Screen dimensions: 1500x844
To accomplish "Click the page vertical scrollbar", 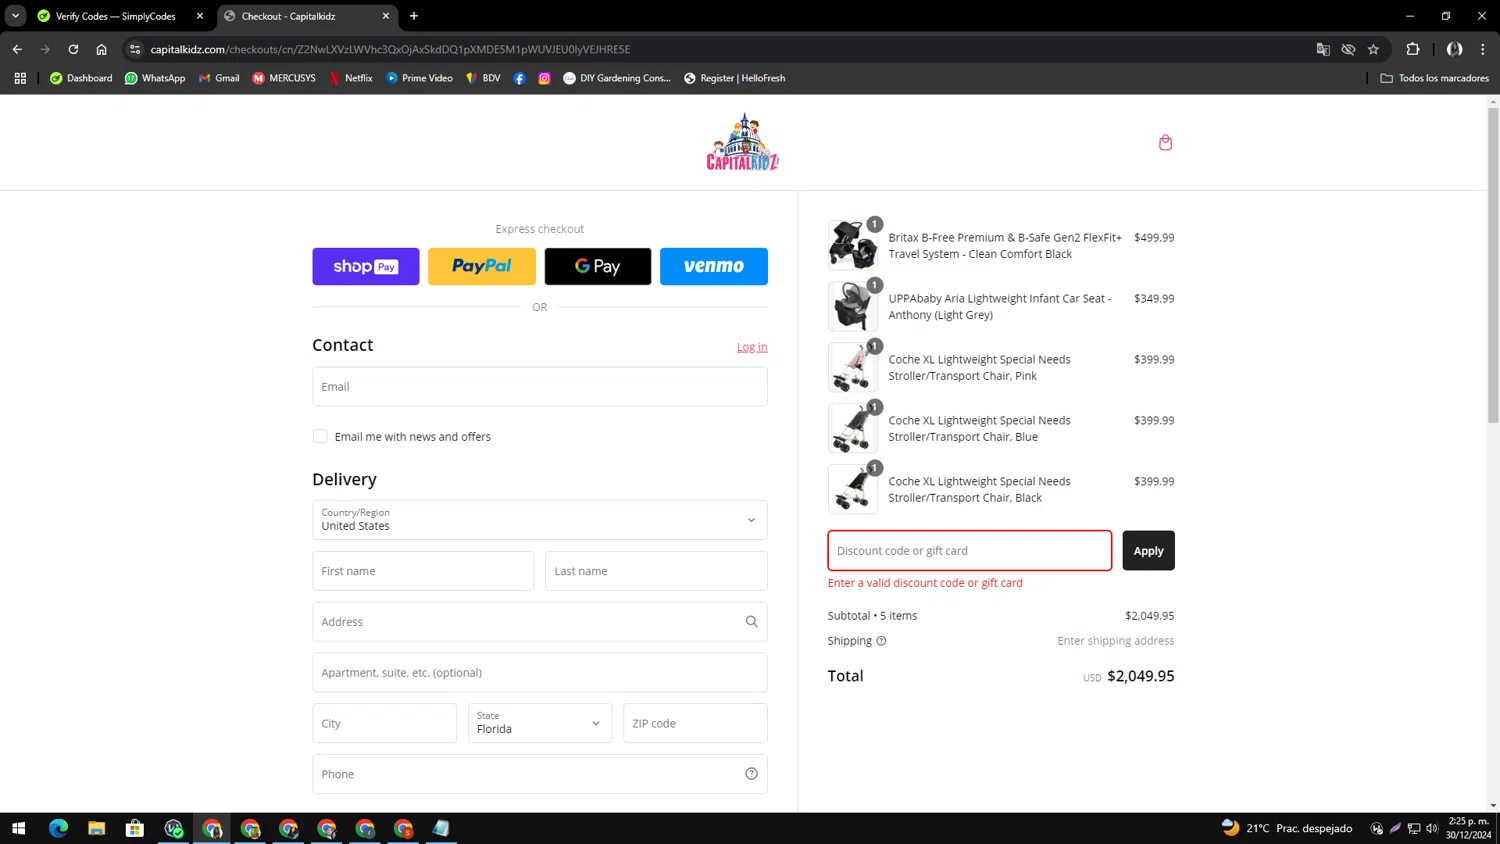I will (1493, 265).
